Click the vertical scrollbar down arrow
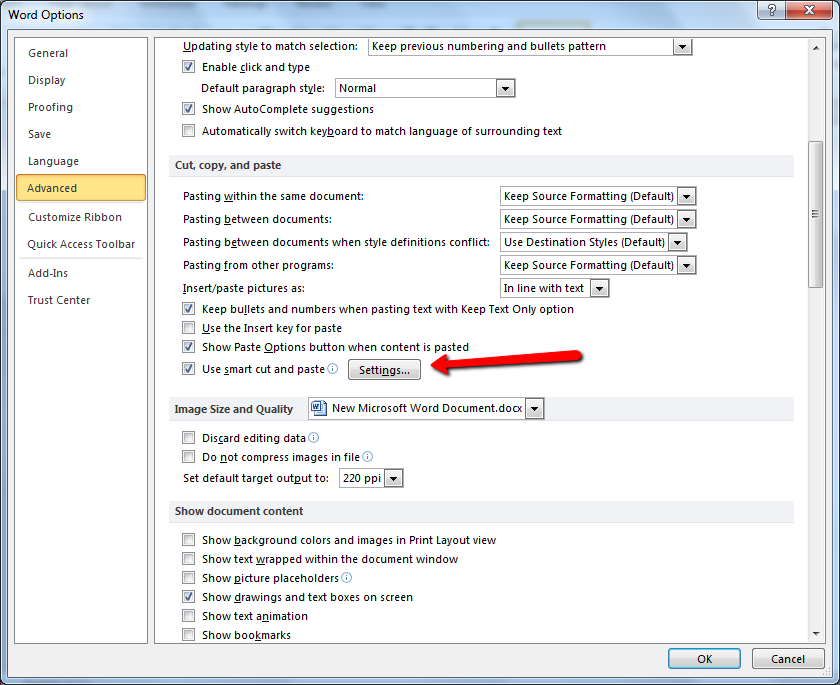 814,634
